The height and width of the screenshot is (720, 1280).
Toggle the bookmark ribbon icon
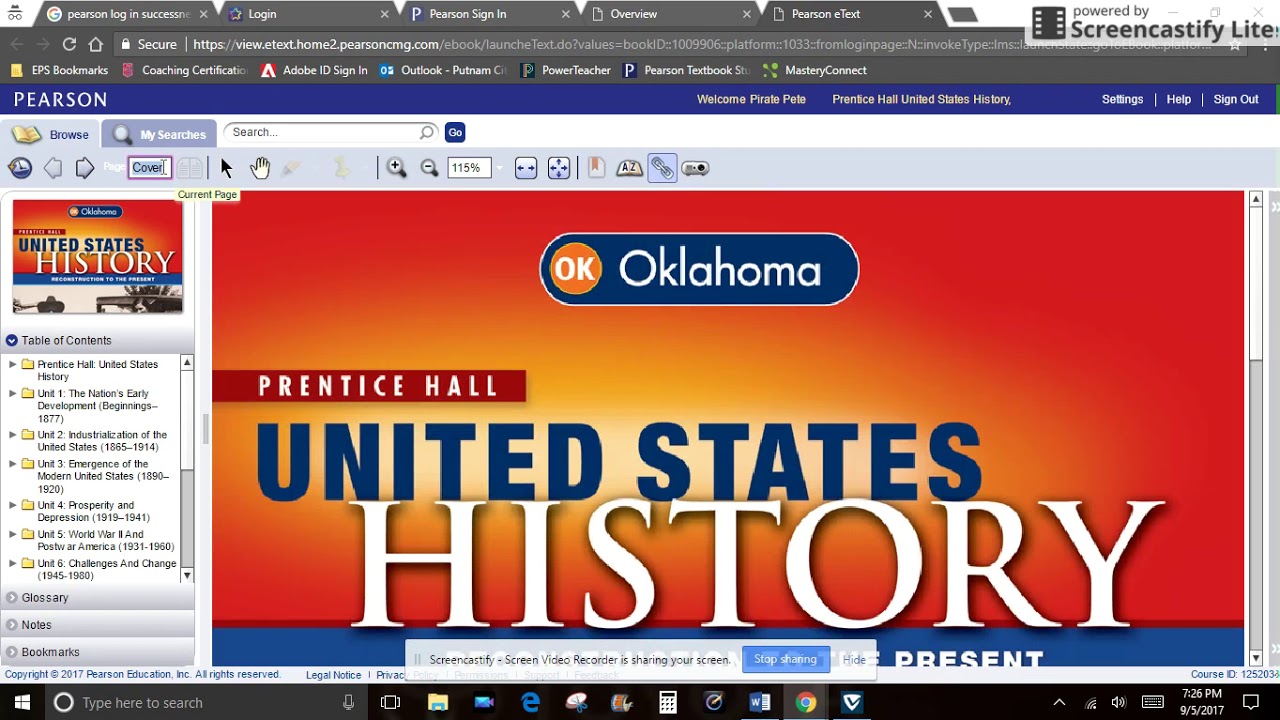[596, 168]
